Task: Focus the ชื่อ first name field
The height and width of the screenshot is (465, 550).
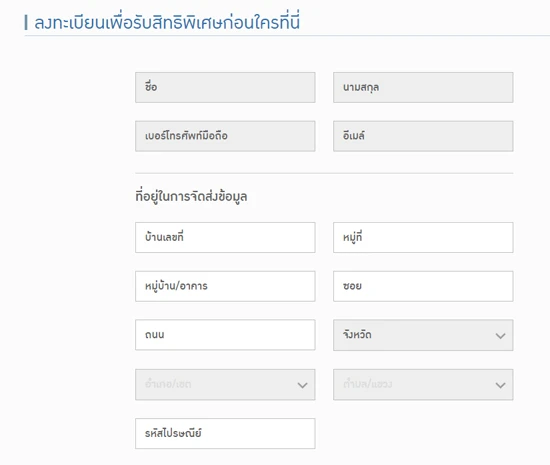Action: tap(225, 87)
